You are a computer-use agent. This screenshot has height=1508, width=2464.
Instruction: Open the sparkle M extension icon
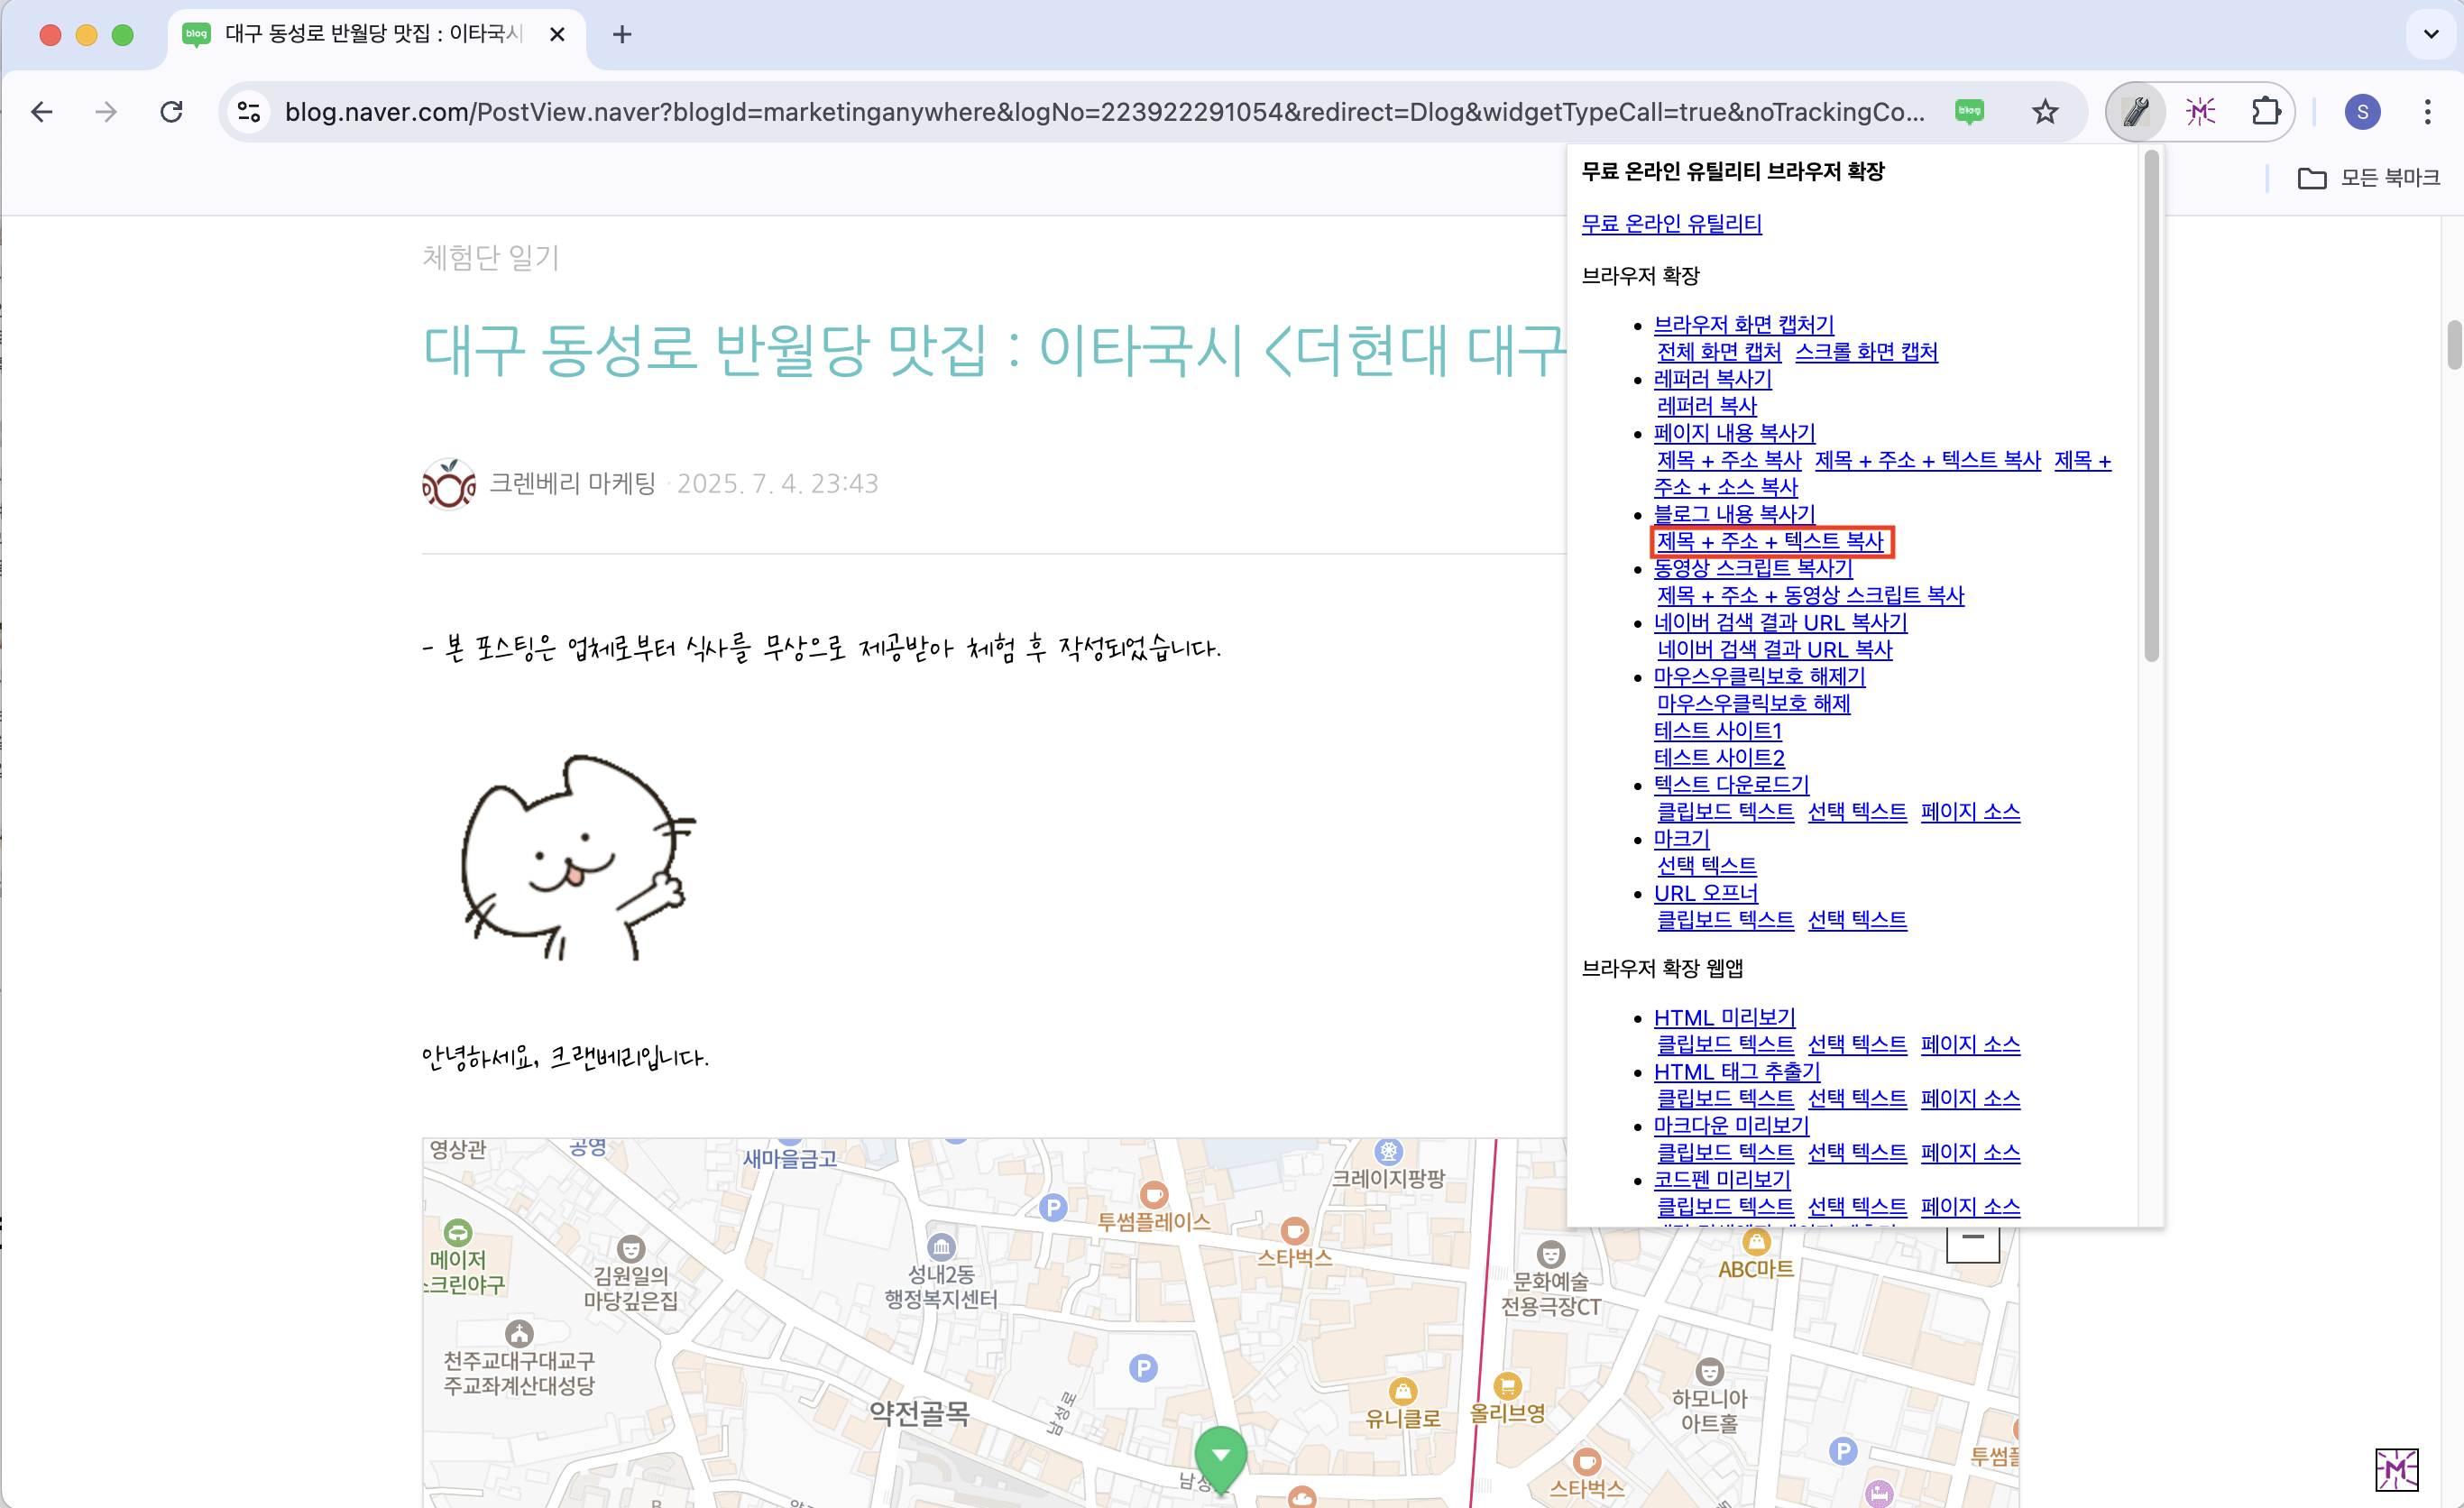tap(2201, 112)
